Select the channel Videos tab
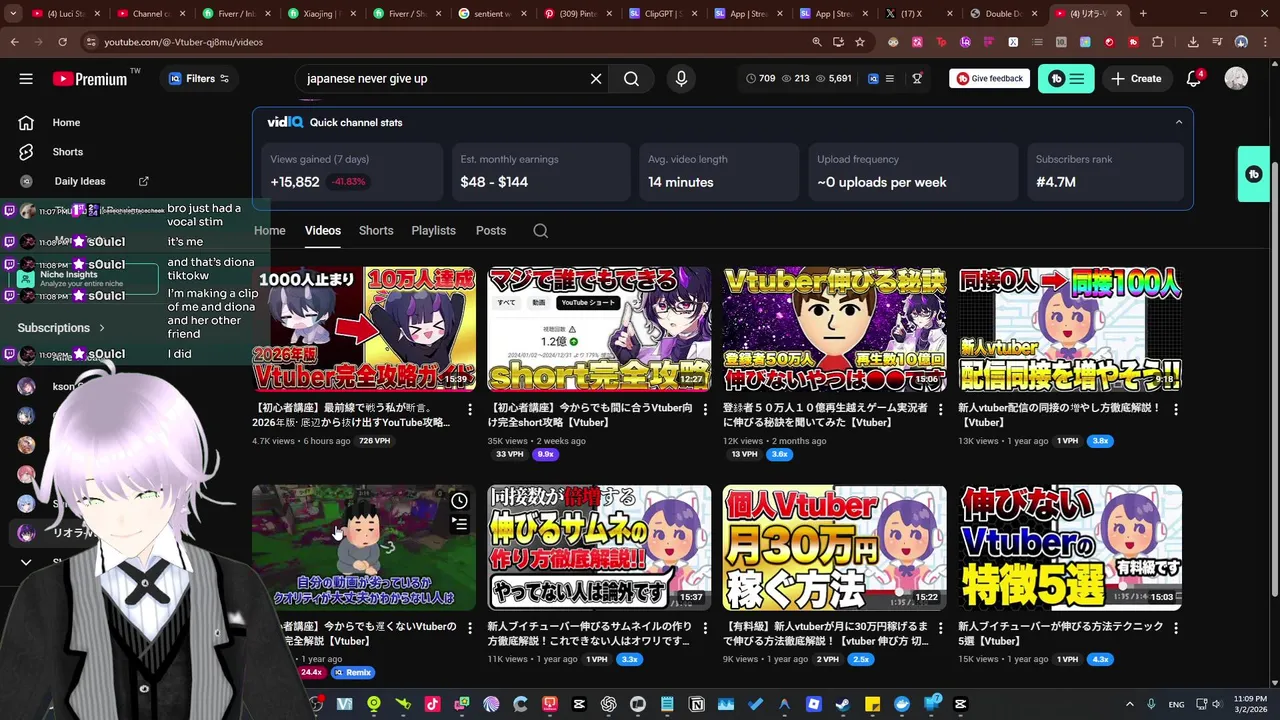Image resolution: width=1280 pixels, height=720 pixels. (x=323, y=230)
